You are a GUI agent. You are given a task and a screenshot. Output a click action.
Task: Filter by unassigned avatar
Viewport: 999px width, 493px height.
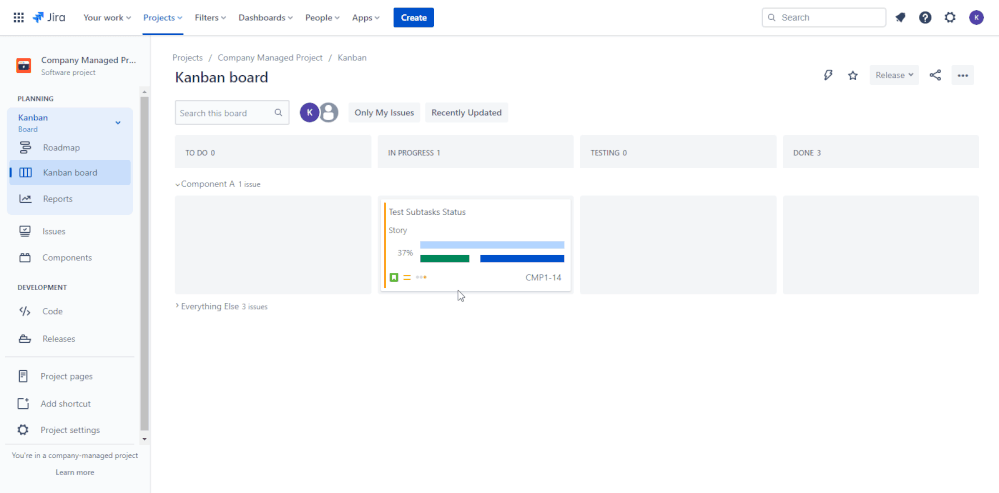[x=328, y=113]
